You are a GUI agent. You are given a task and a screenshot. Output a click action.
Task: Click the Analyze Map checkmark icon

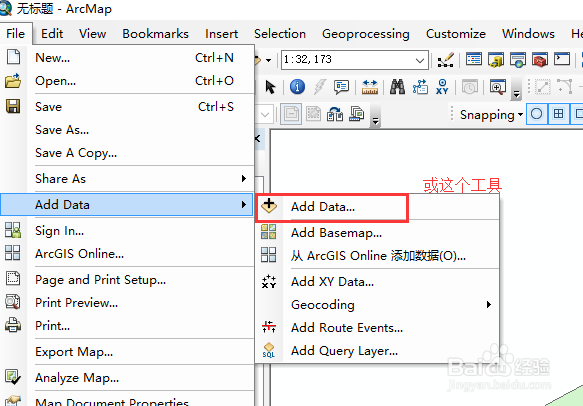[x=13, y=377]
